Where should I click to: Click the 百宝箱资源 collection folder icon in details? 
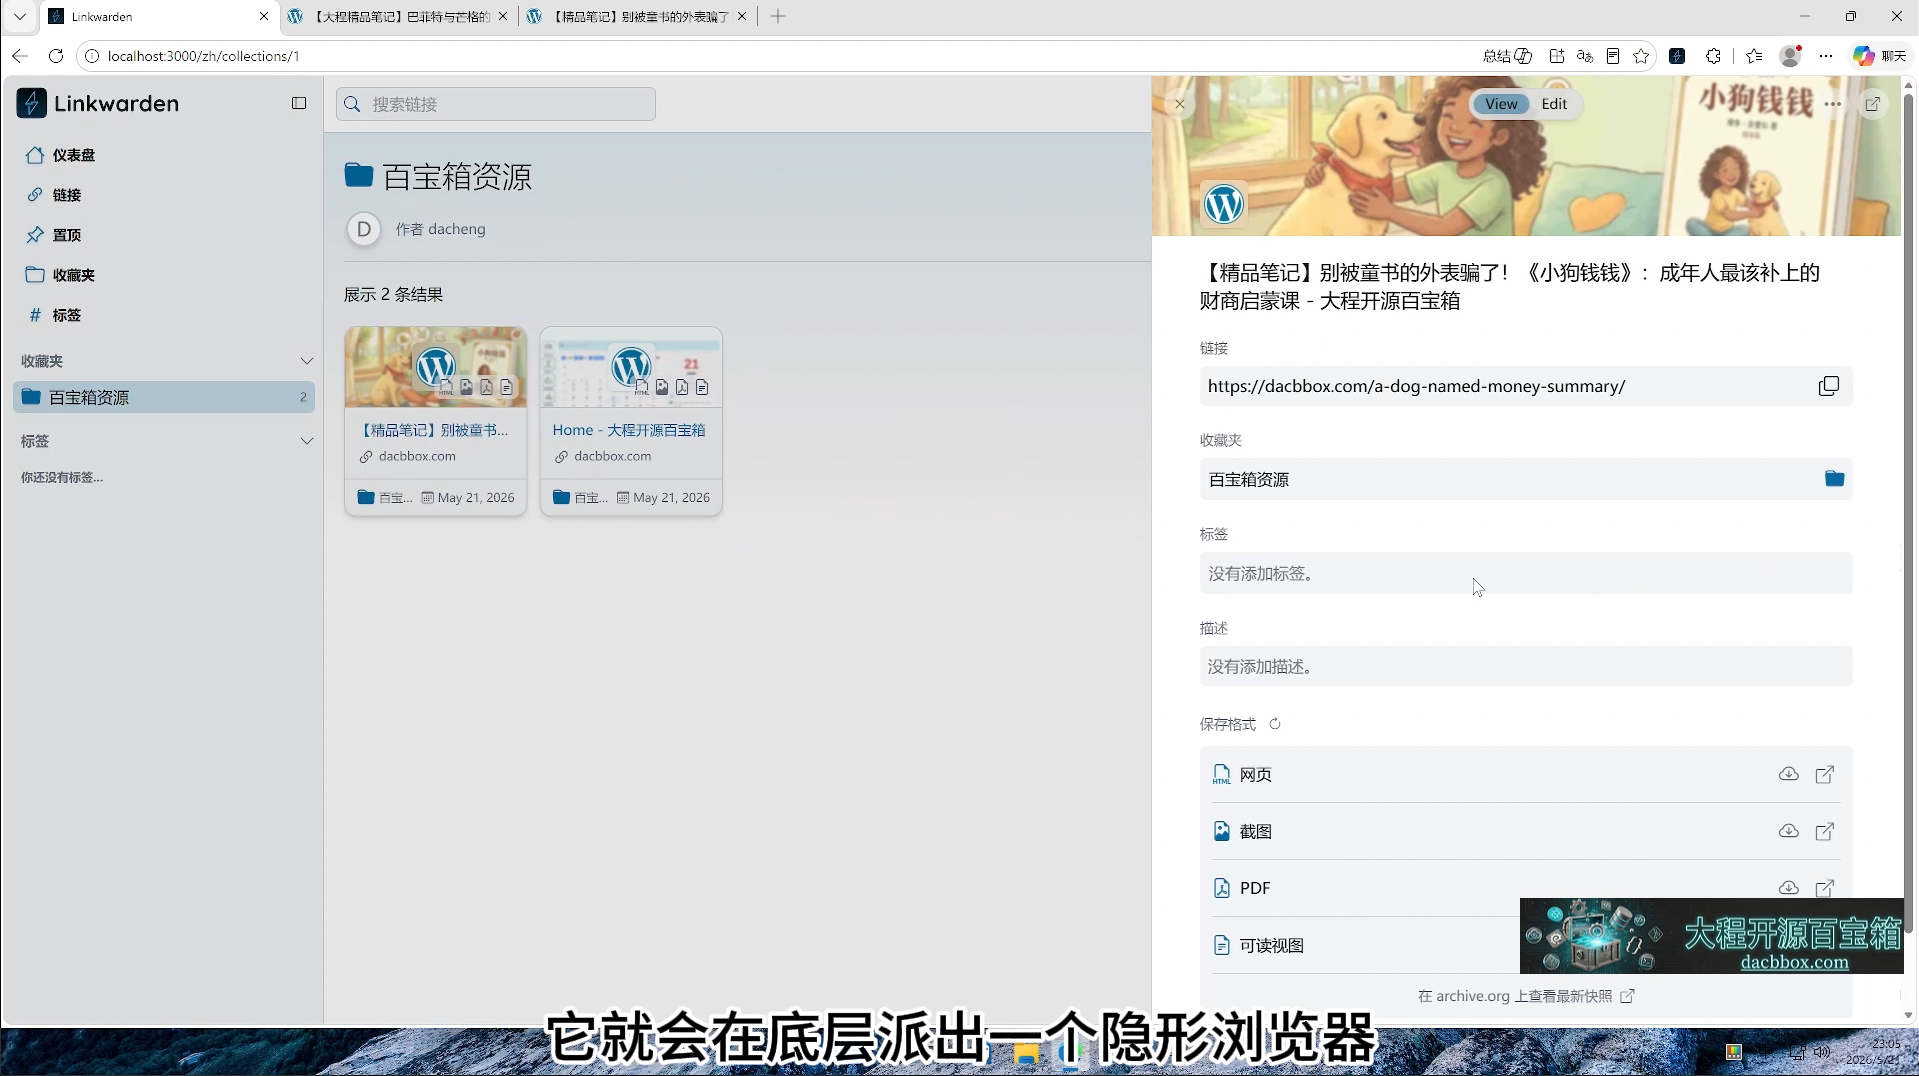[1834, 479]
